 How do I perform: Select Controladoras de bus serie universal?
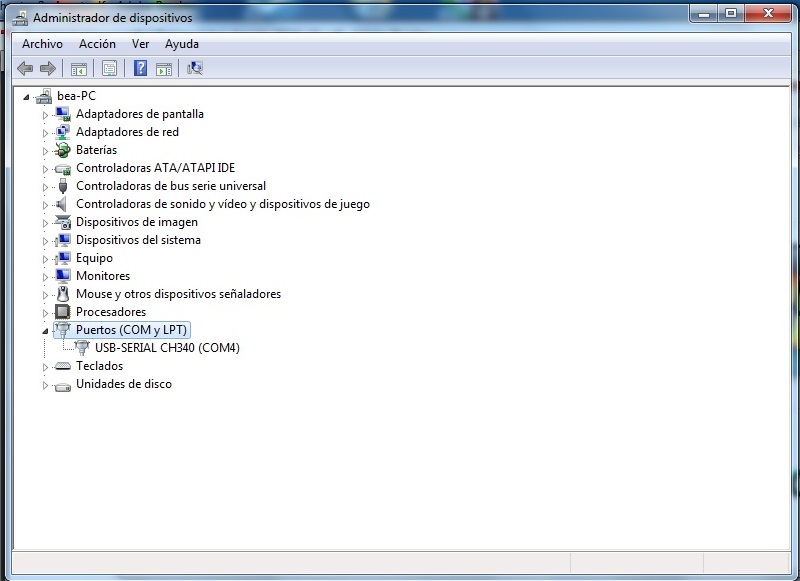[171, 186]
